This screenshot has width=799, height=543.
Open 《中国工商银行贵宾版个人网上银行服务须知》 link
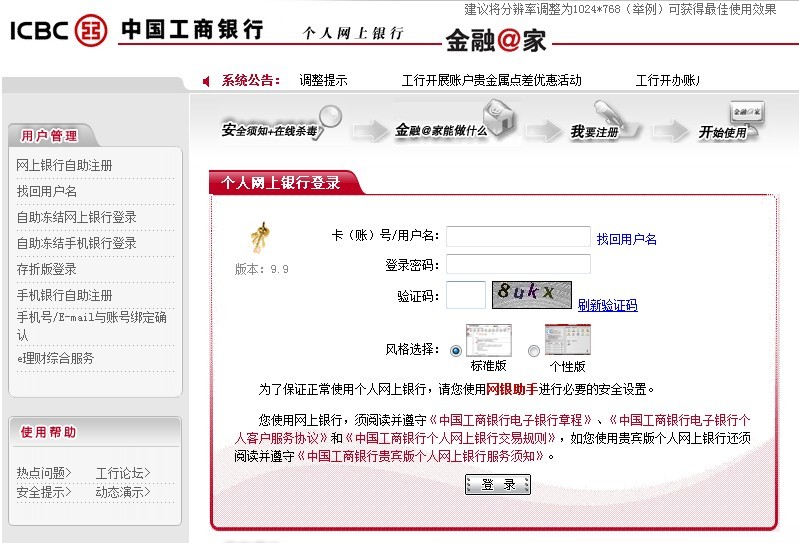pos(421,456)
